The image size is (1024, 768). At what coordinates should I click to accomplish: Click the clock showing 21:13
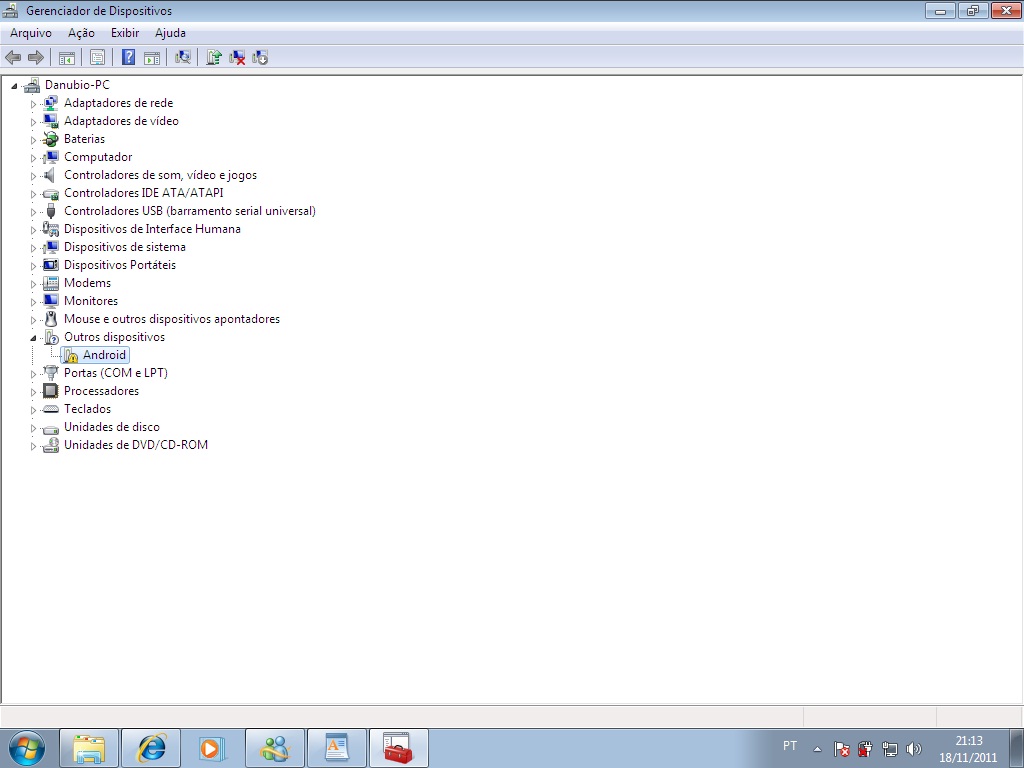[x=968, y=741]
